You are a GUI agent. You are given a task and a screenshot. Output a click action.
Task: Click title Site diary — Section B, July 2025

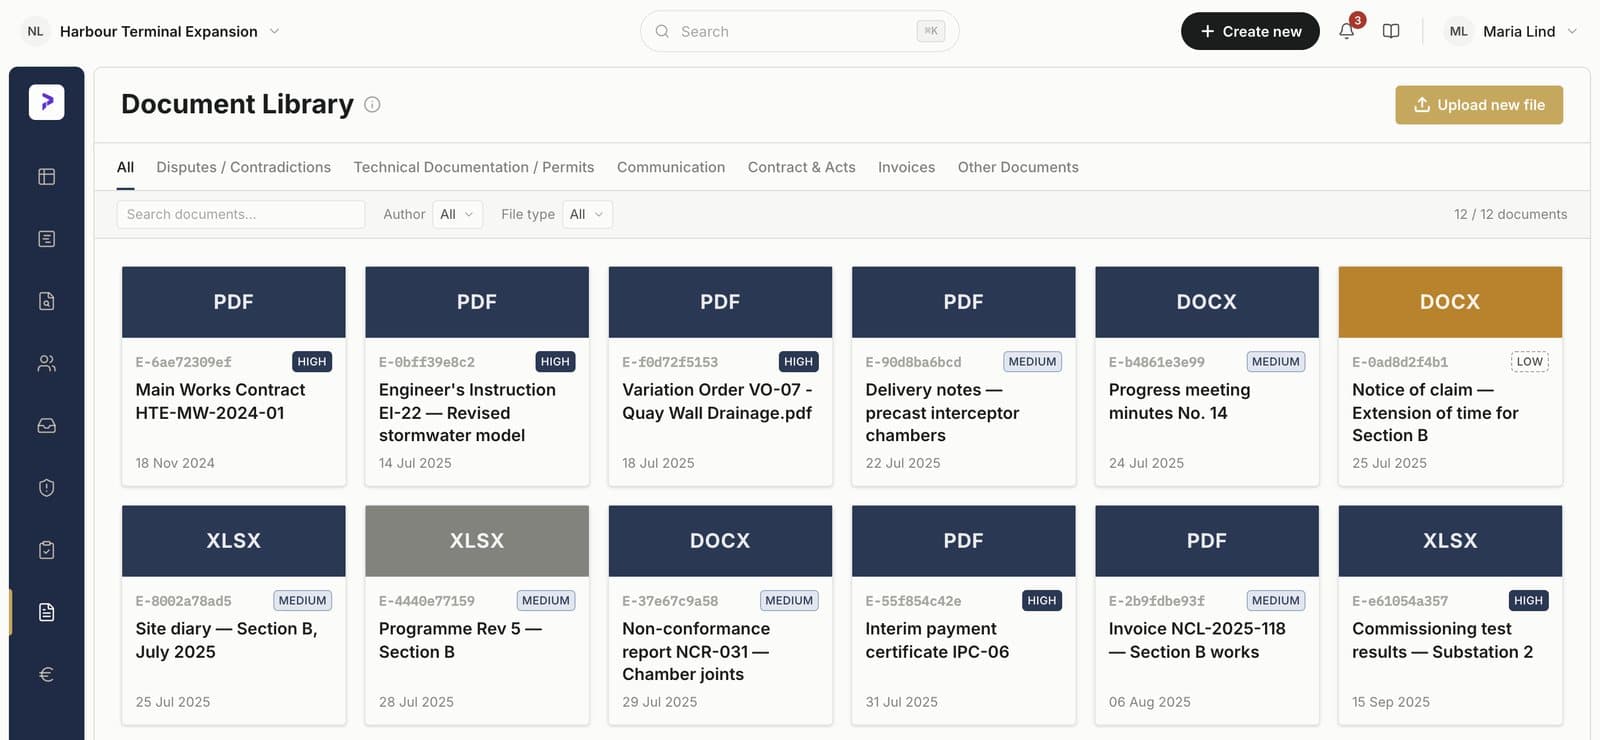pyautogui.click(x=226, y=640)
